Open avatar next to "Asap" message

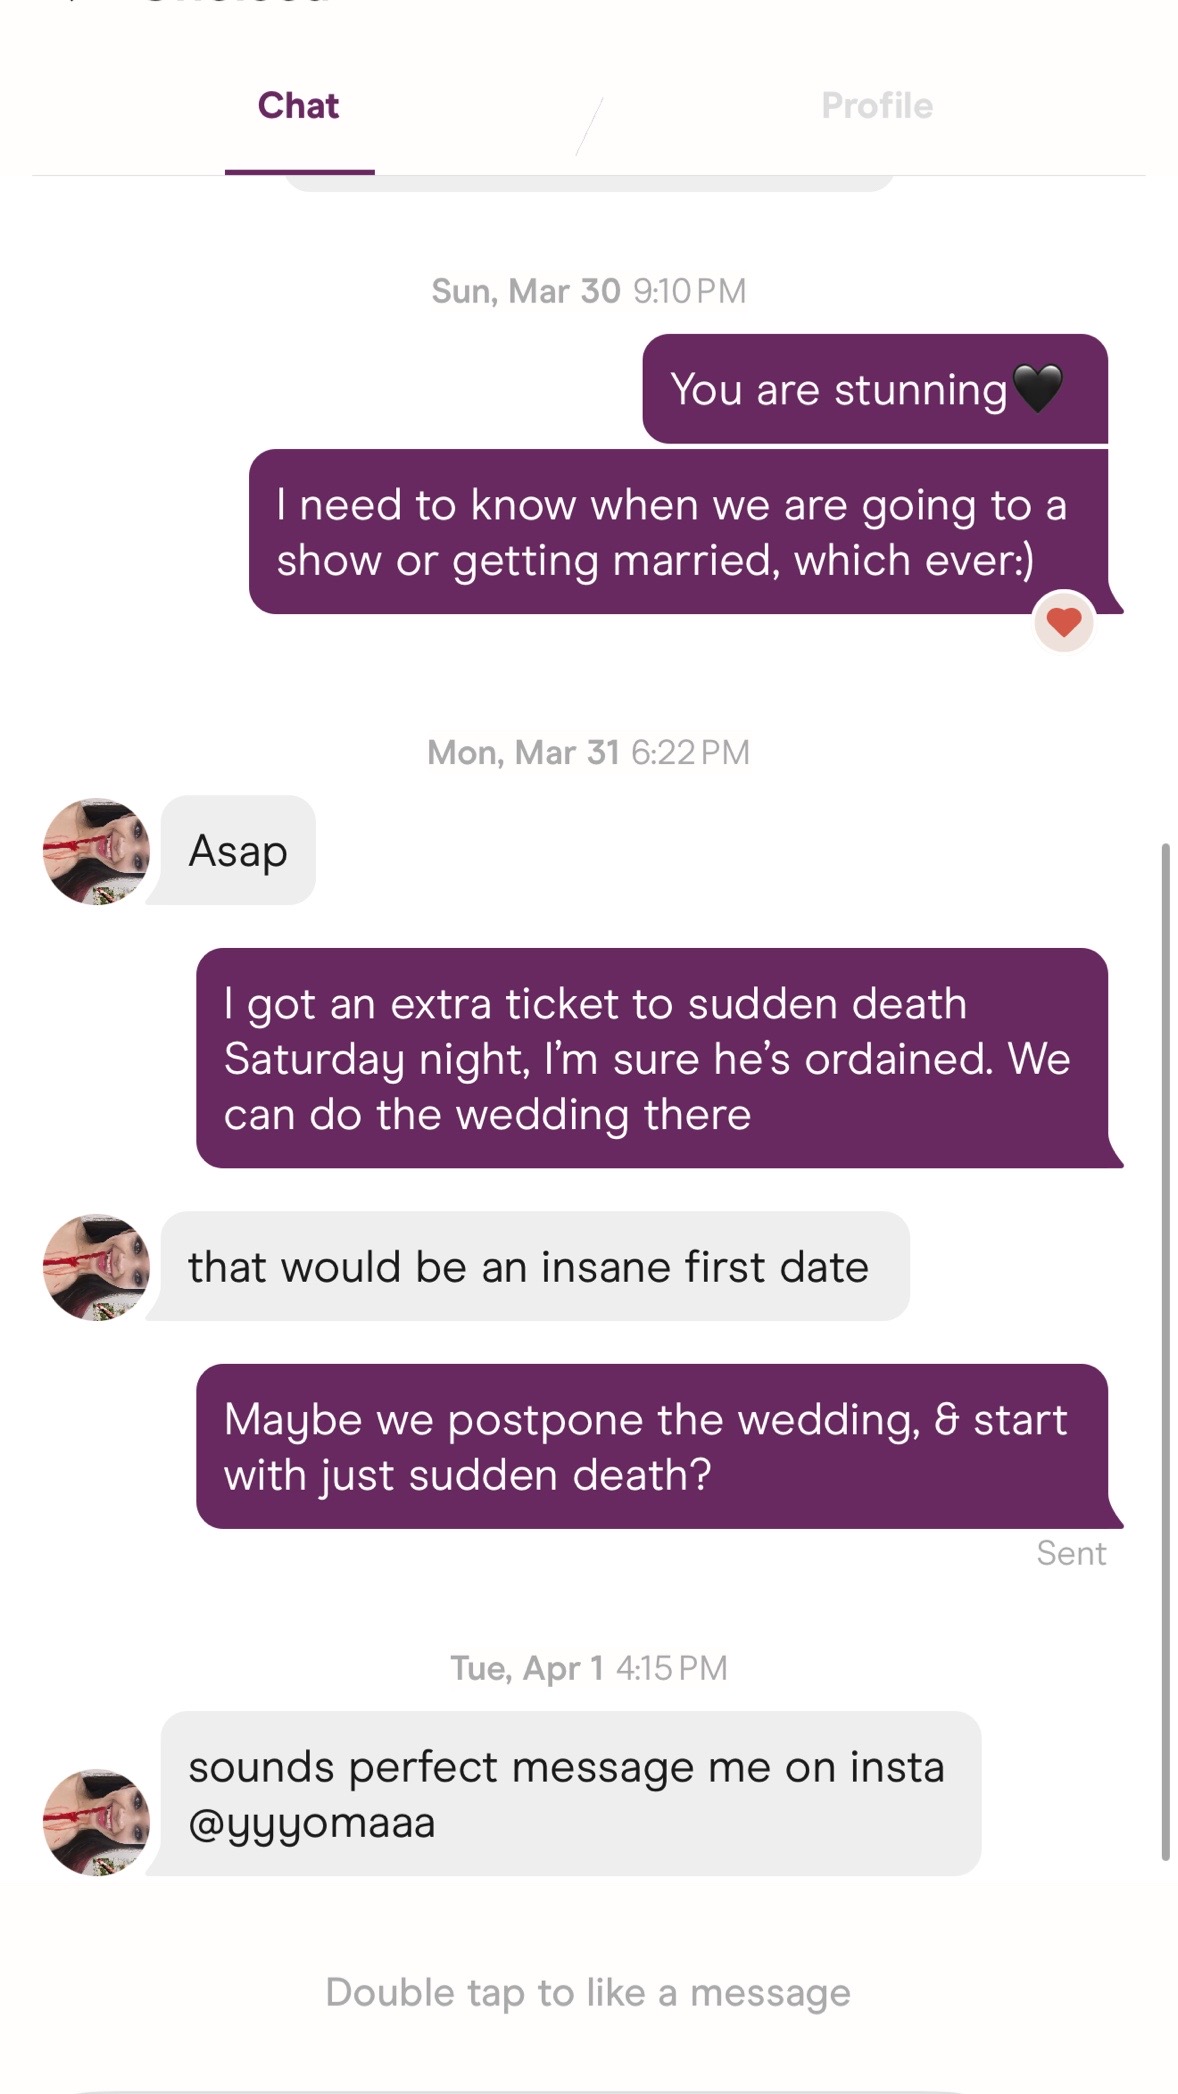[96, 851]
